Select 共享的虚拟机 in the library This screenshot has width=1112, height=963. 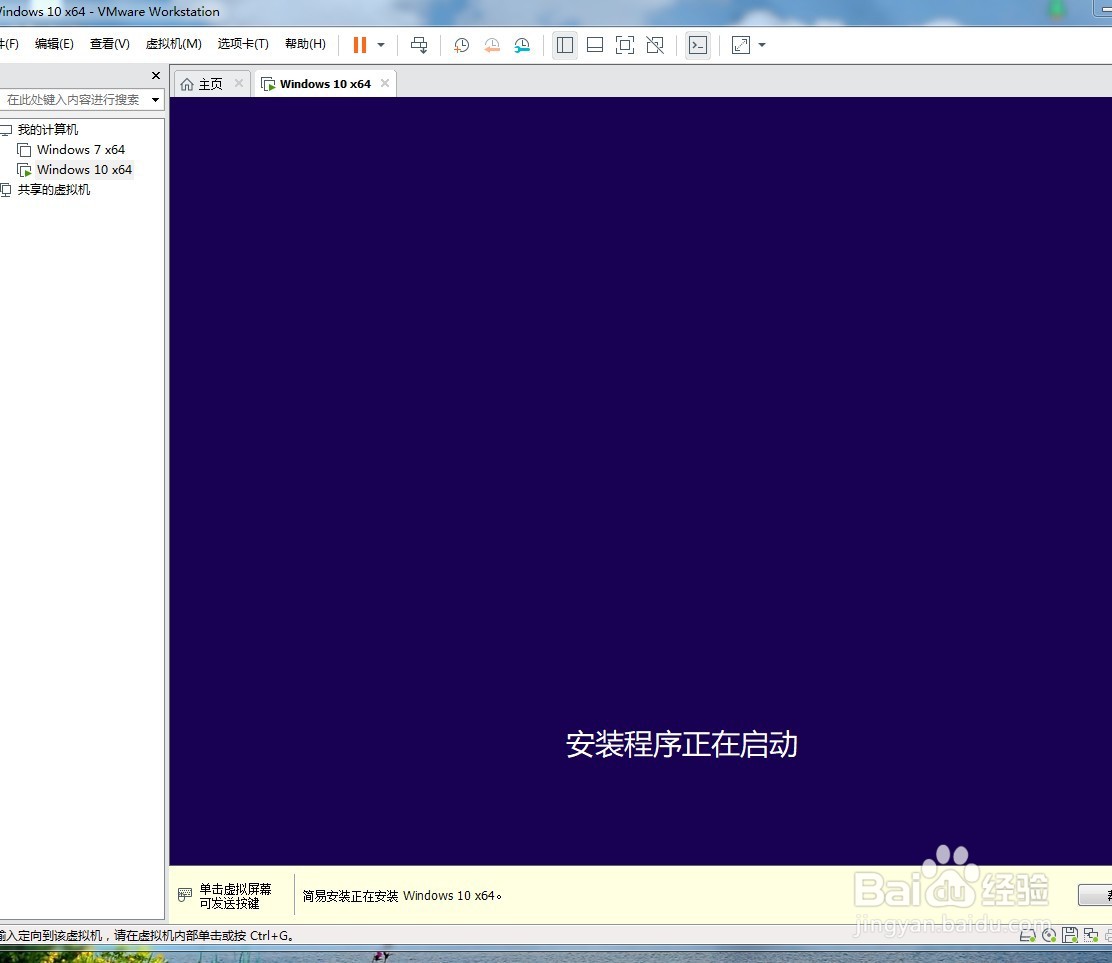[x=54, y=189]
